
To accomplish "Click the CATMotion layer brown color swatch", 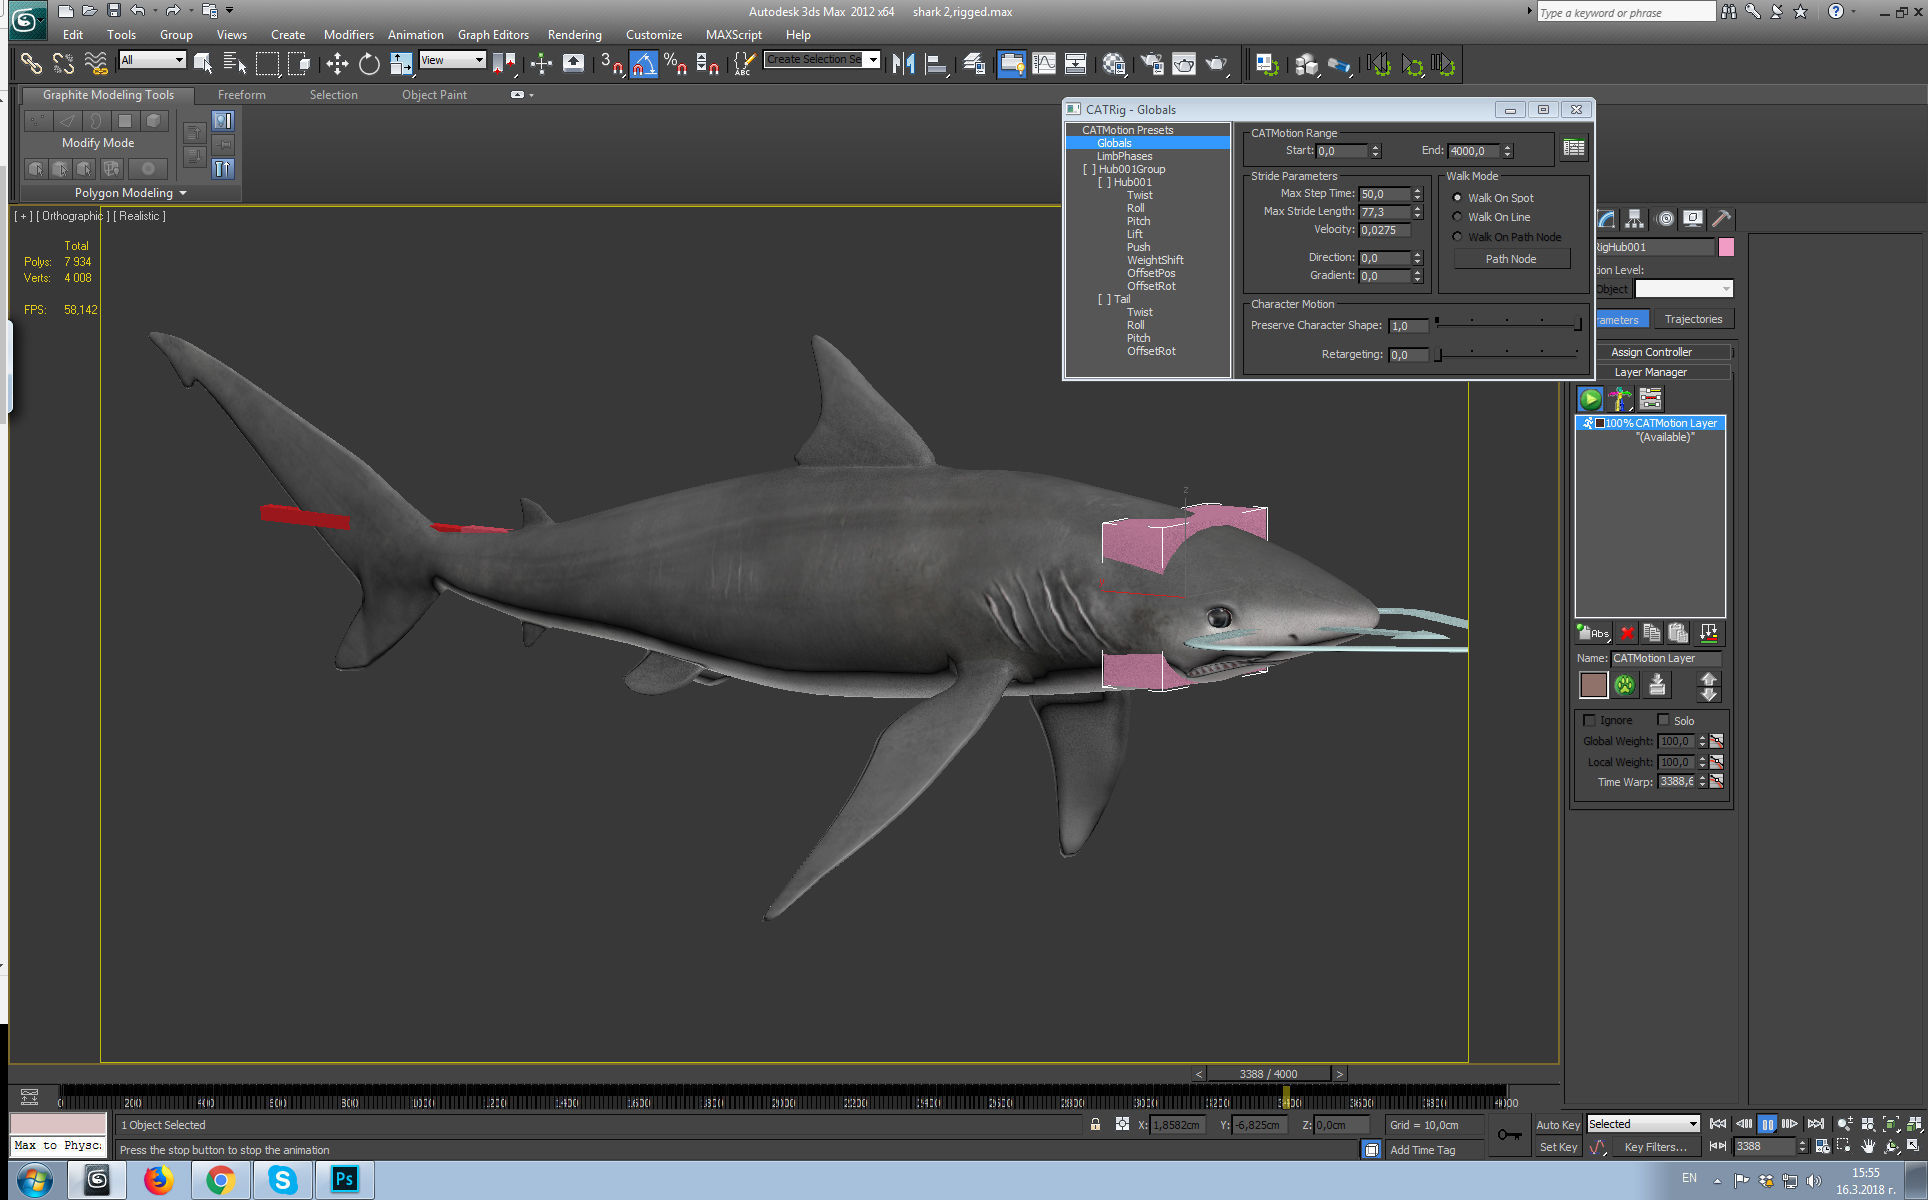I will (x=1593, y=685).
